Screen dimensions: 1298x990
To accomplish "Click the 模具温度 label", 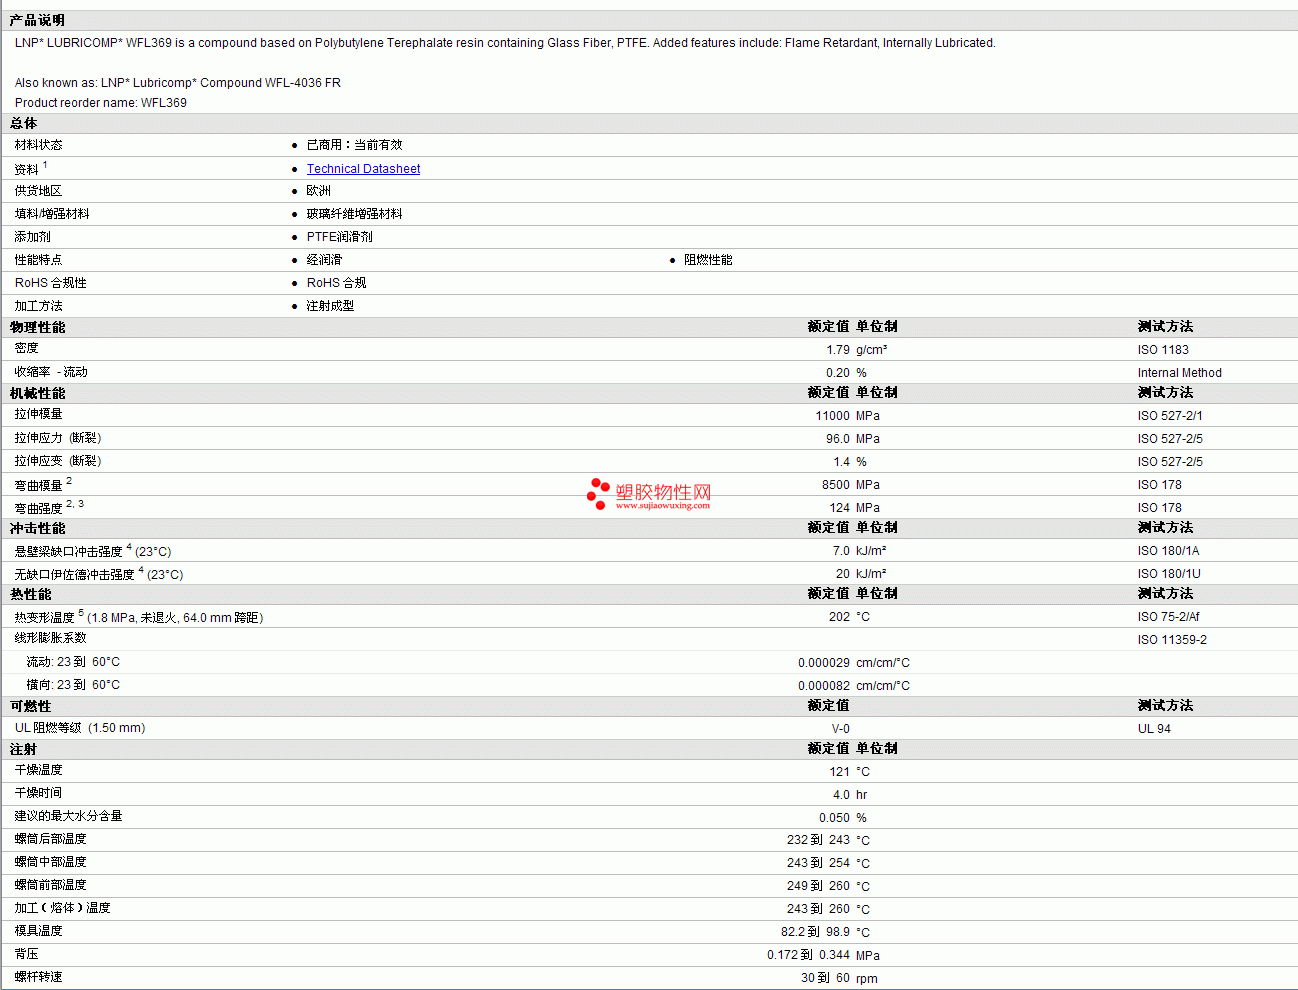I will tap(38, 931).
